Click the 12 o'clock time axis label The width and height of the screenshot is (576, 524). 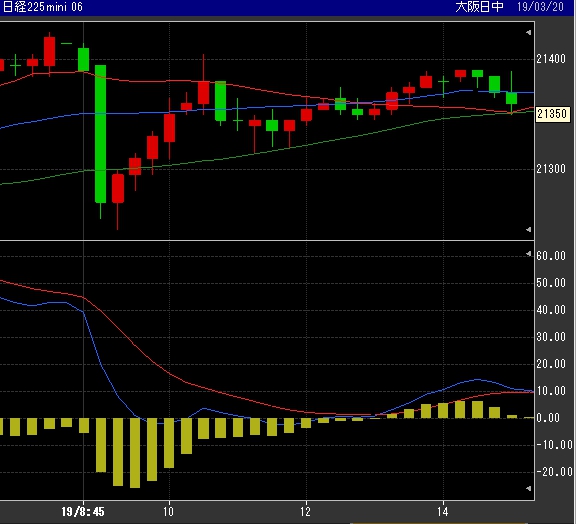(306, 512)
